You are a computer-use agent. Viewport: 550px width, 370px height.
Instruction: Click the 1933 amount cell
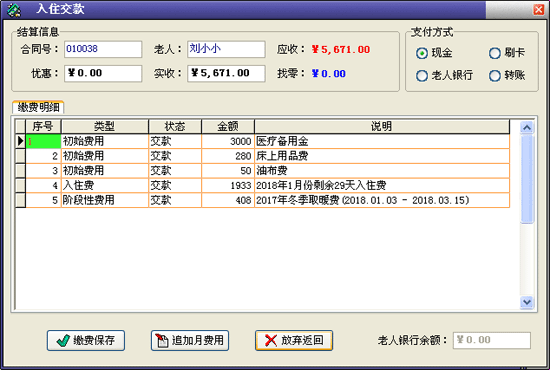click(228, 186)
